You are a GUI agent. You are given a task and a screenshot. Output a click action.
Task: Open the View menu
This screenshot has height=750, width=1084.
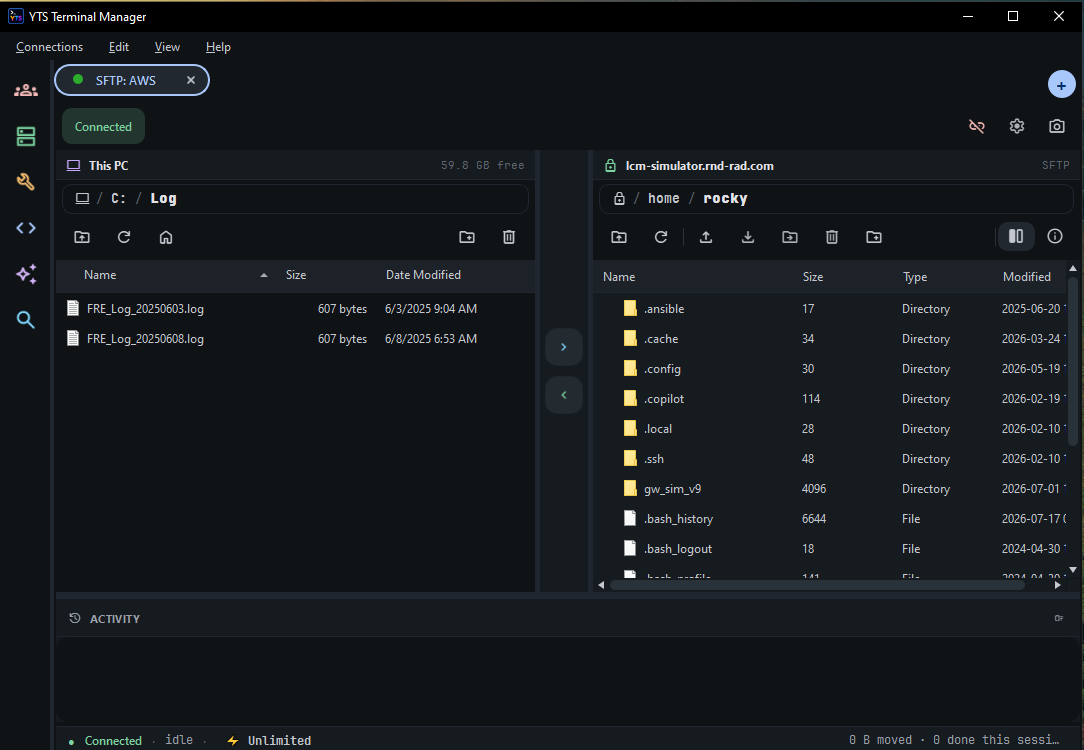(x=167, y=47)
